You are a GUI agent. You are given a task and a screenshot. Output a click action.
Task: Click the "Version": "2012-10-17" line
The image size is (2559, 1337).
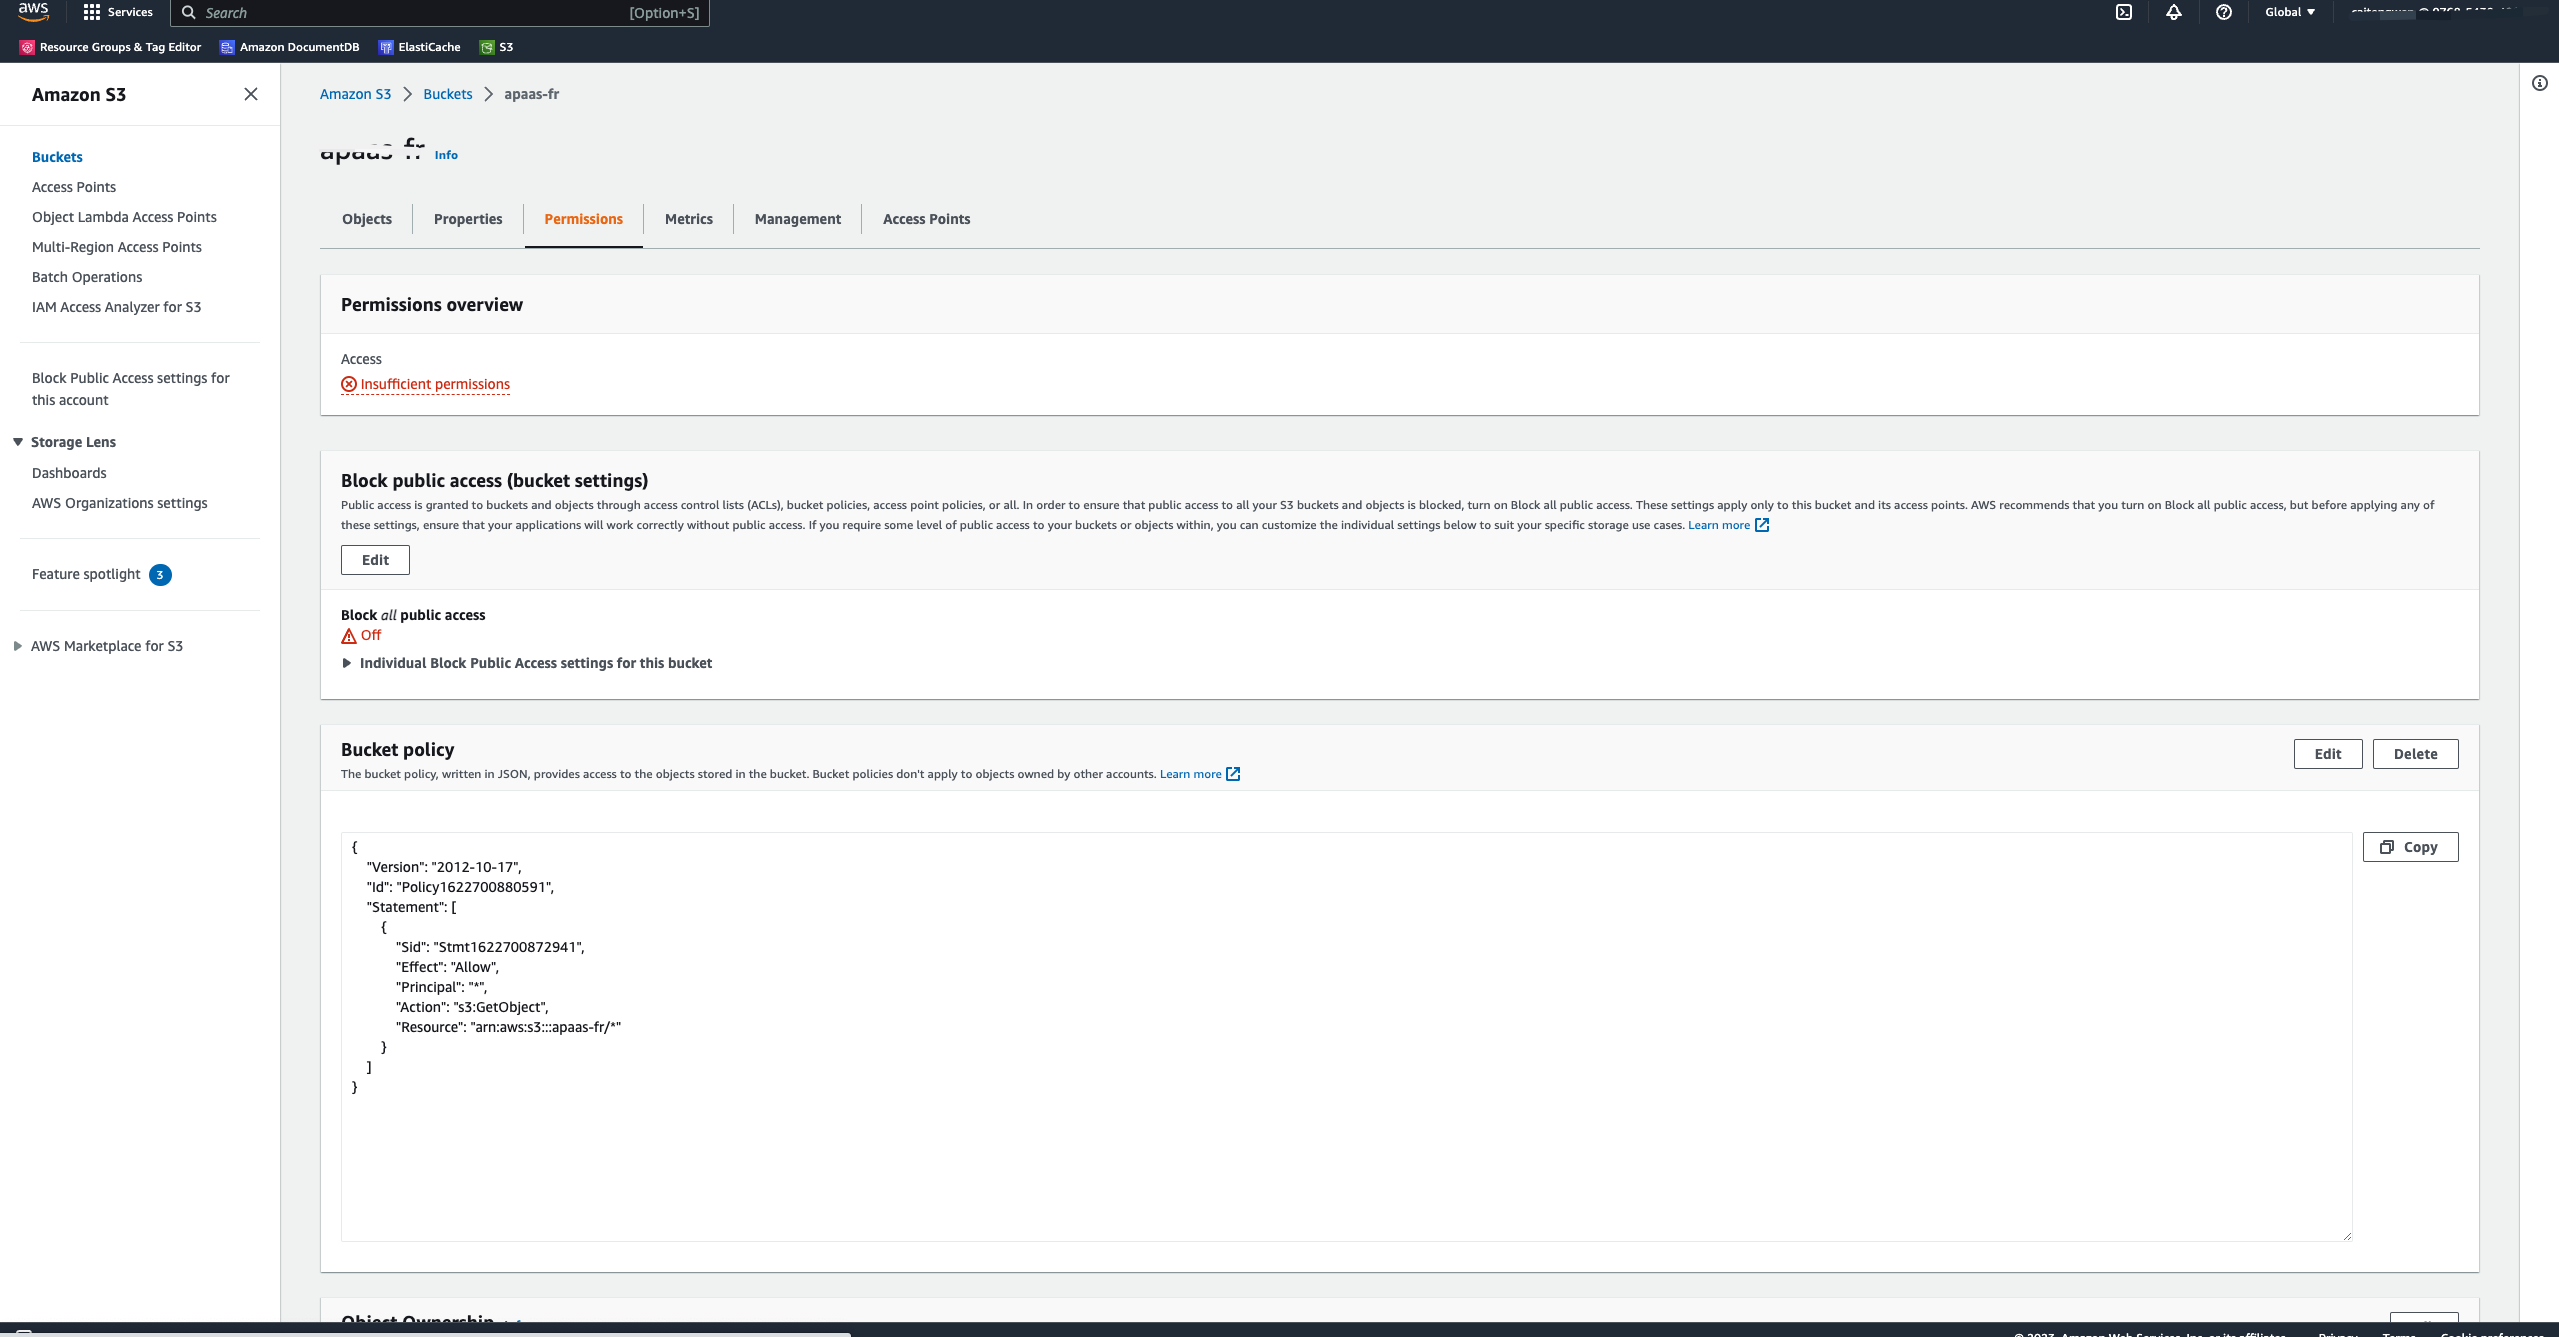click(444, 867)
